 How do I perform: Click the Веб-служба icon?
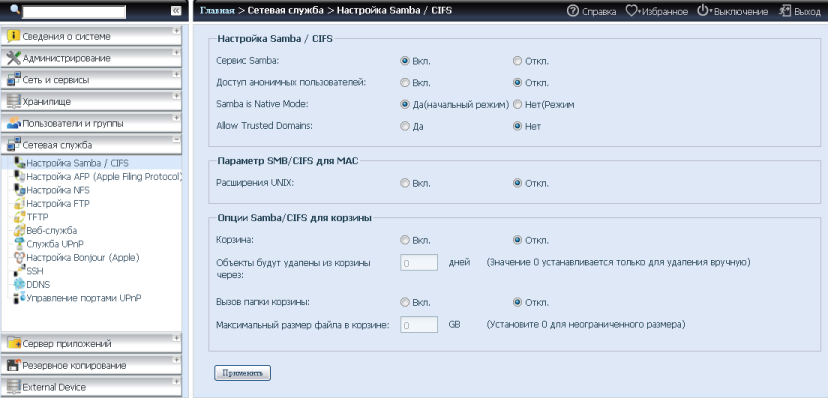pyautogui.click(x=20, y=231)
